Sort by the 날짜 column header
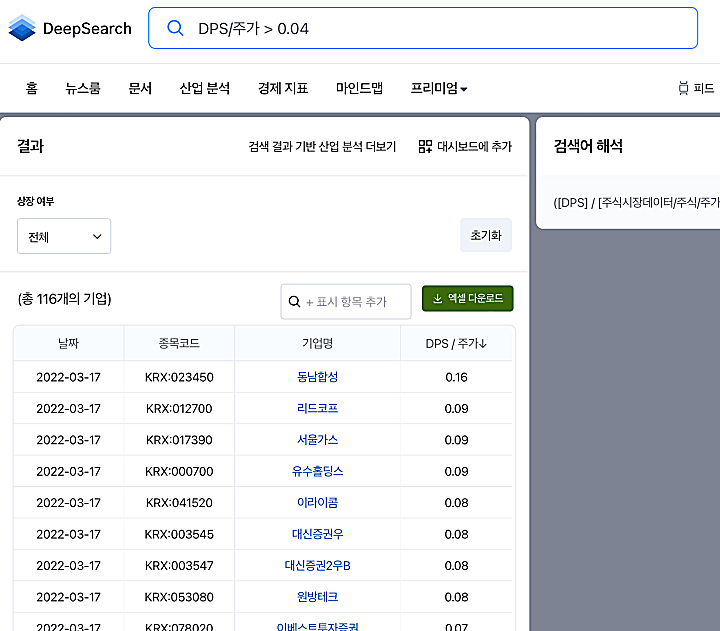 click(68, 343)
